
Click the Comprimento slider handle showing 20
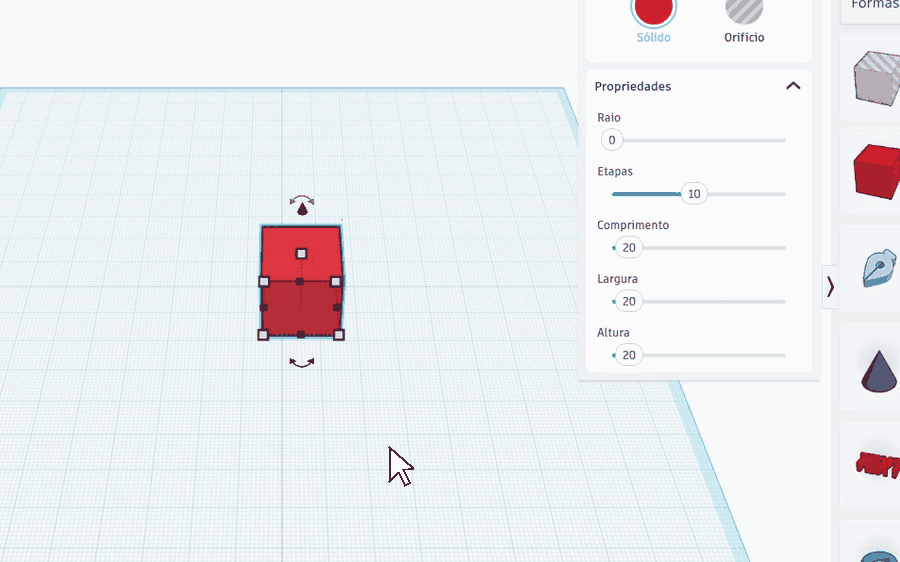pos(629,247)
